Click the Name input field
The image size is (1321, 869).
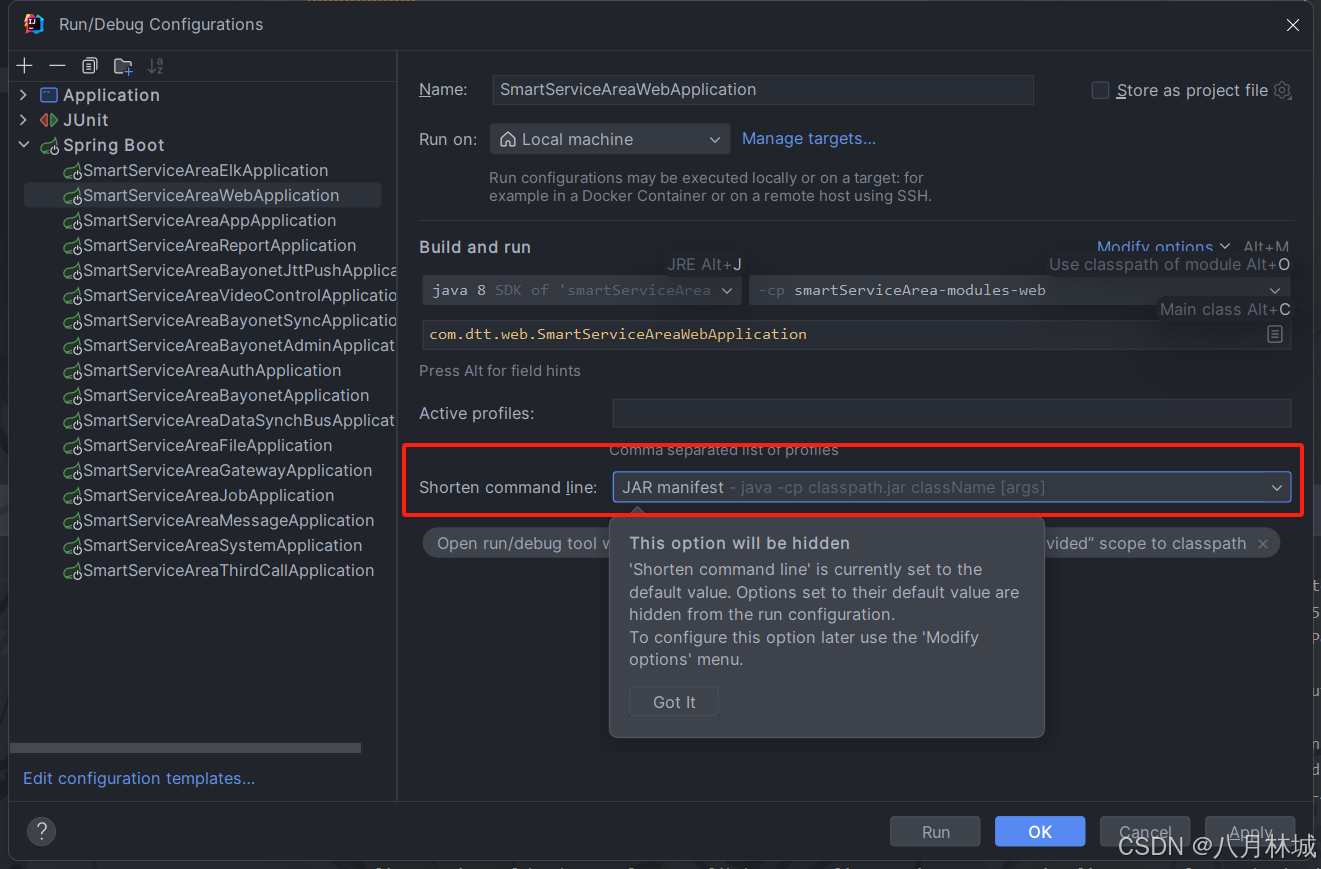(x=763, y=89)
